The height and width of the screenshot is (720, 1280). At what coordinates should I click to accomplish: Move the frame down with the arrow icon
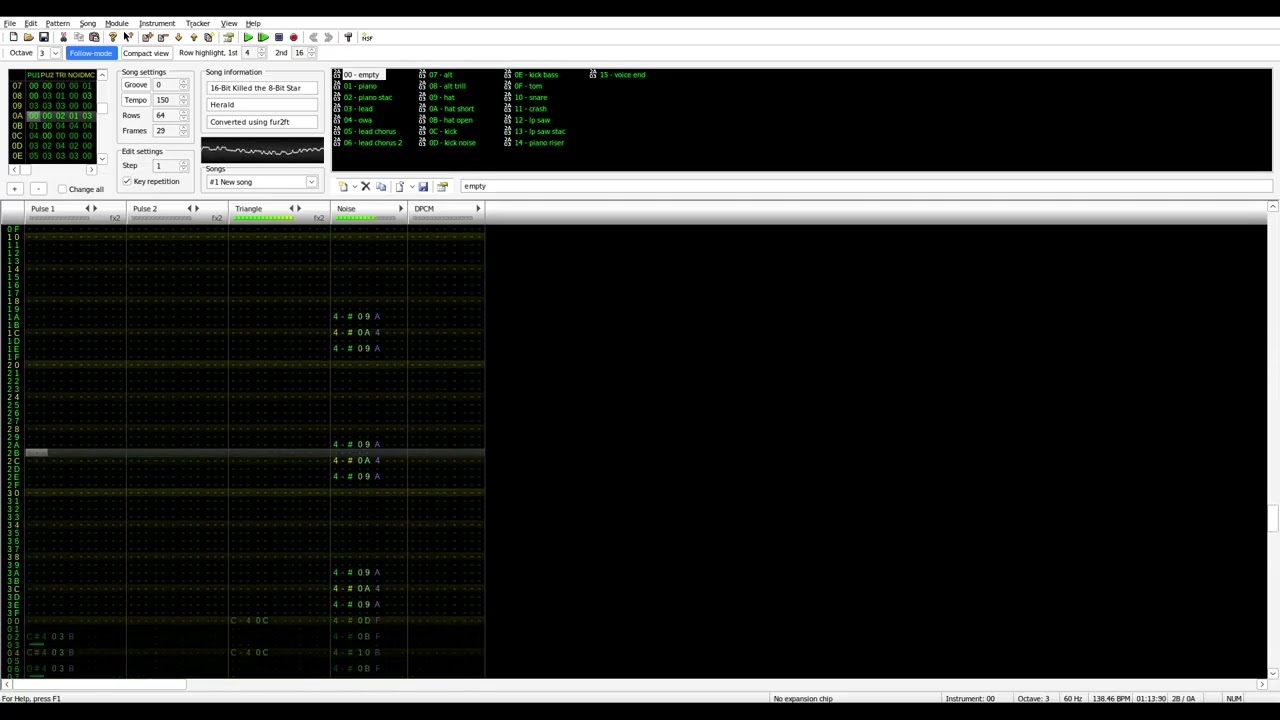tap(178, 37)
